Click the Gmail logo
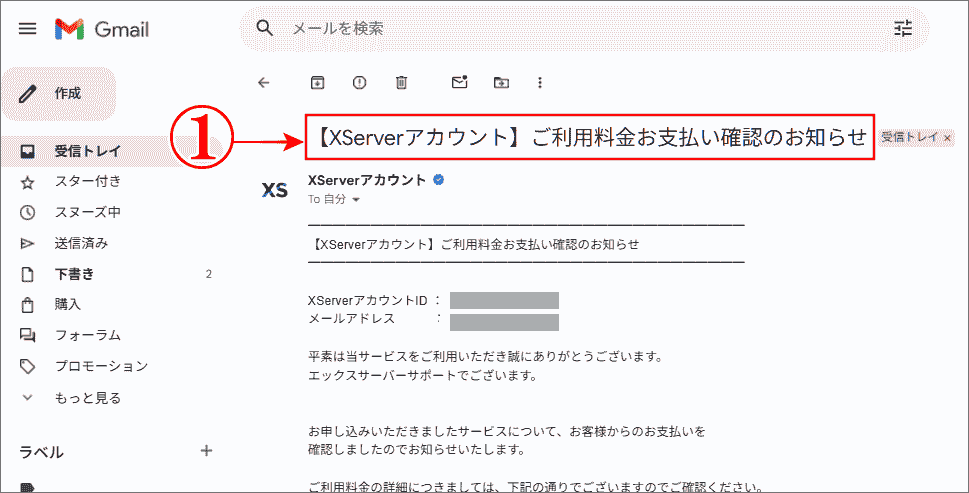The width and height of the screenshot is (969, 493). point(102,29)
